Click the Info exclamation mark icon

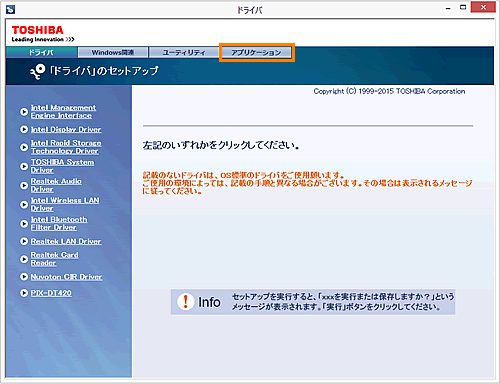click(x=185, y=302)
